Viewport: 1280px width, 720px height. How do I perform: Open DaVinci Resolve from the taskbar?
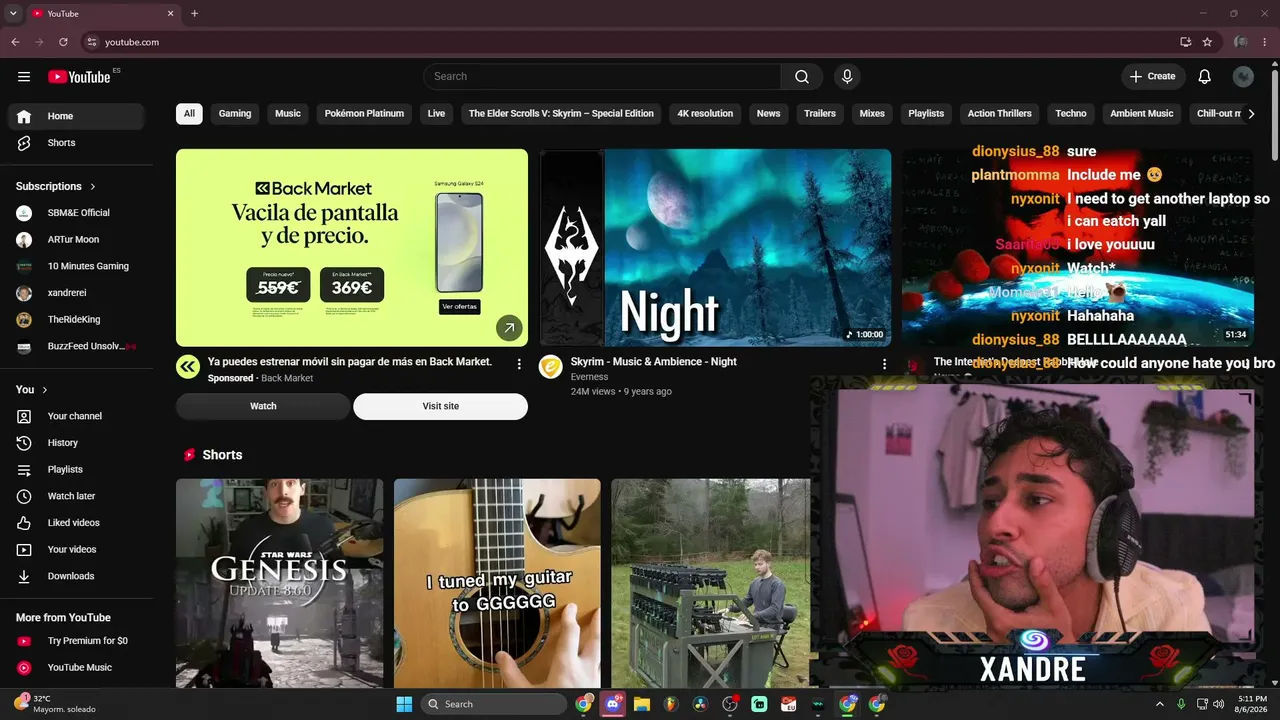[700, 704]
